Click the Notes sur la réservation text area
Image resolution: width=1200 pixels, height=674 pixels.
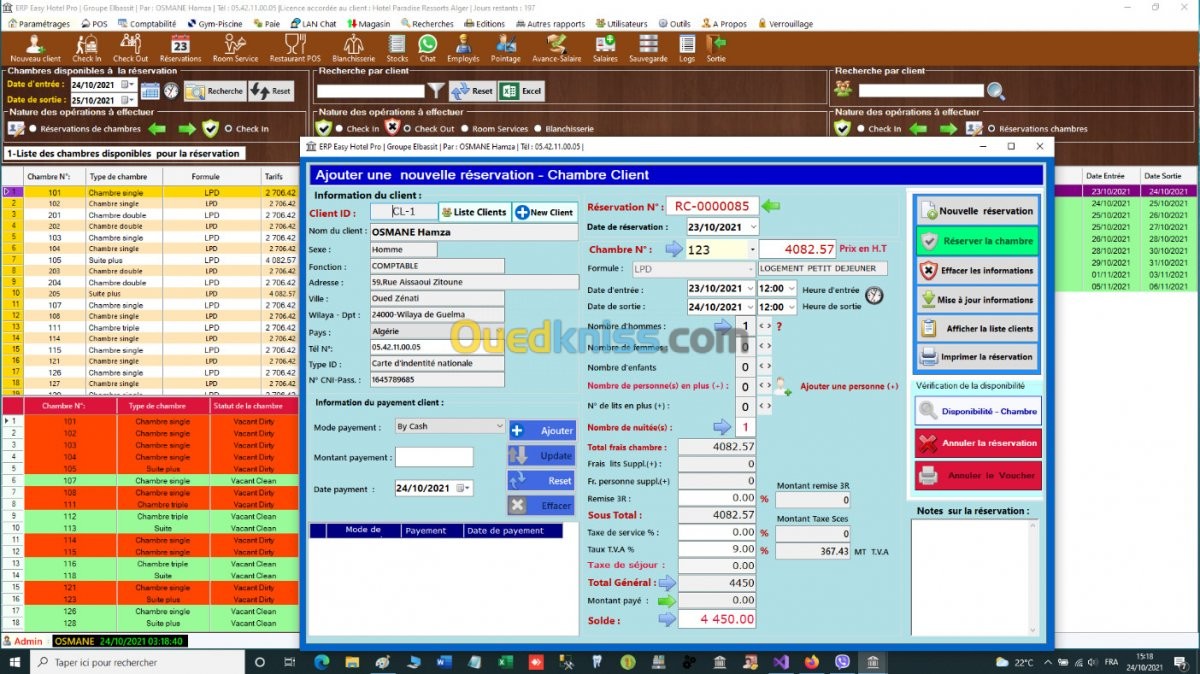click(976, 577)
